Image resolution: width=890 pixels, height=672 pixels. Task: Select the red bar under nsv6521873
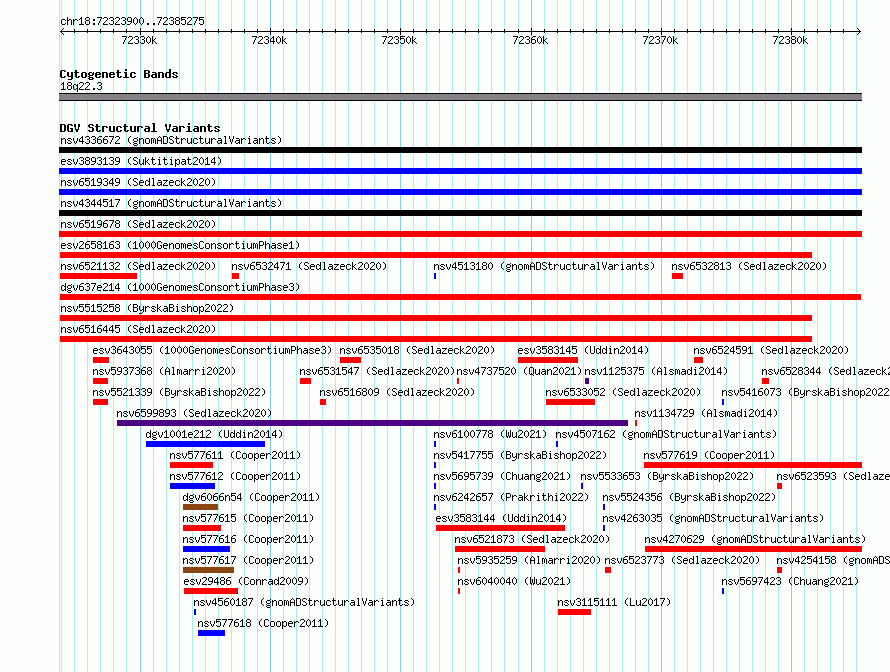coord(499,549)
